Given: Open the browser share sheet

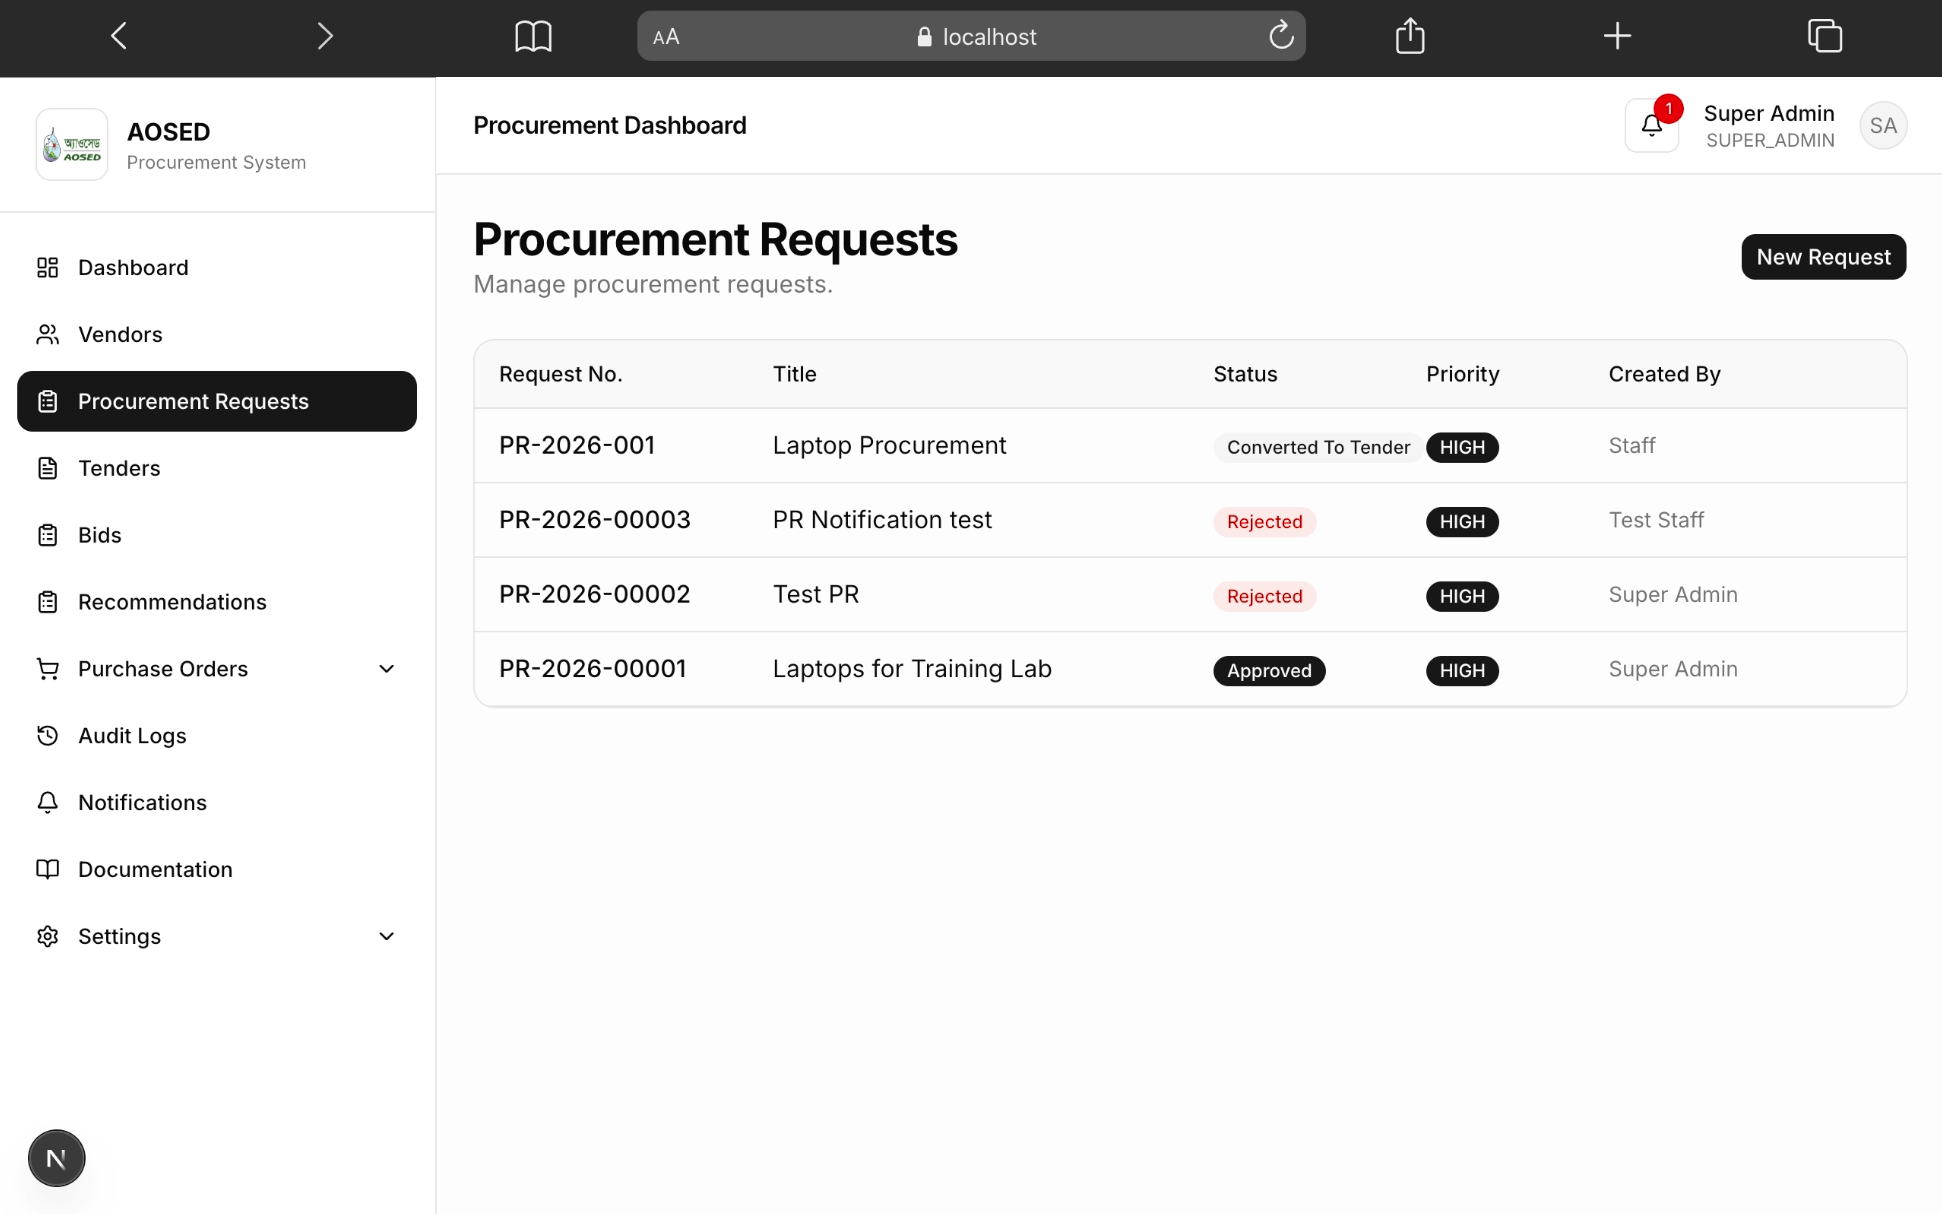Looking at the screenshot, I should pyautogui.click(x=1410, y=36).
